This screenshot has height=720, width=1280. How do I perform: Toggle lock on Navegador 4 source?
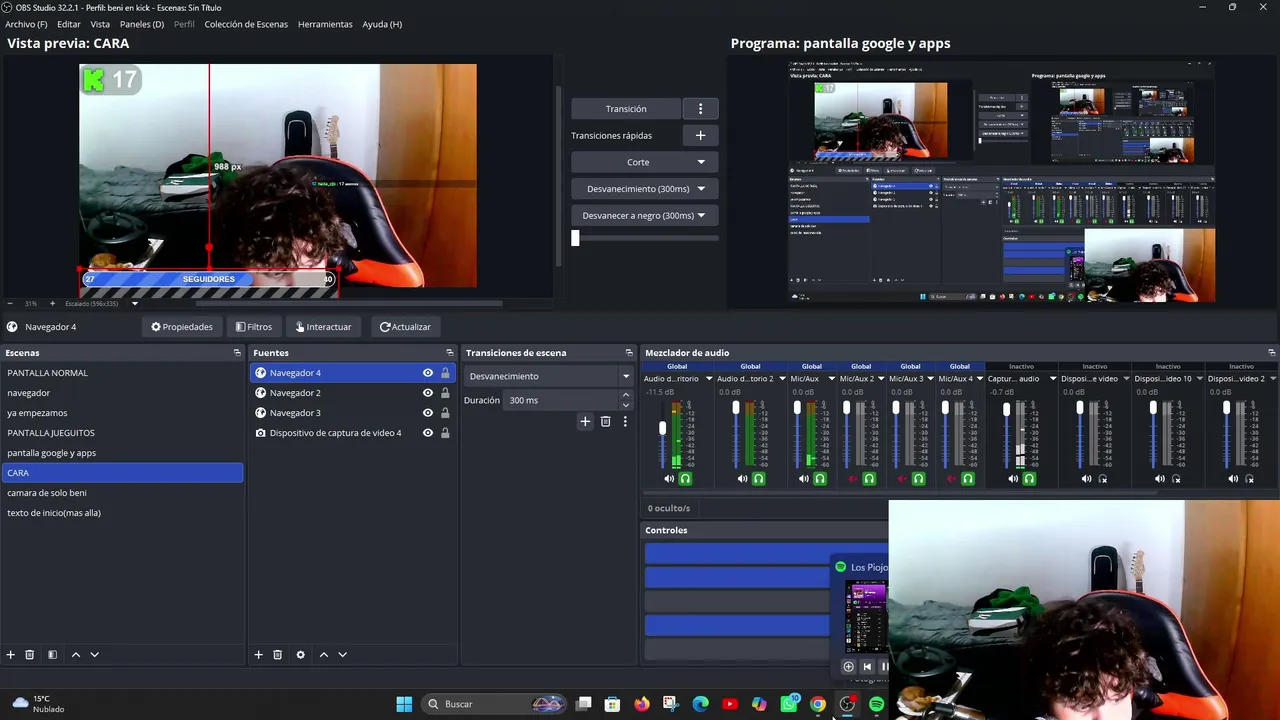click(x=445, y=373)
